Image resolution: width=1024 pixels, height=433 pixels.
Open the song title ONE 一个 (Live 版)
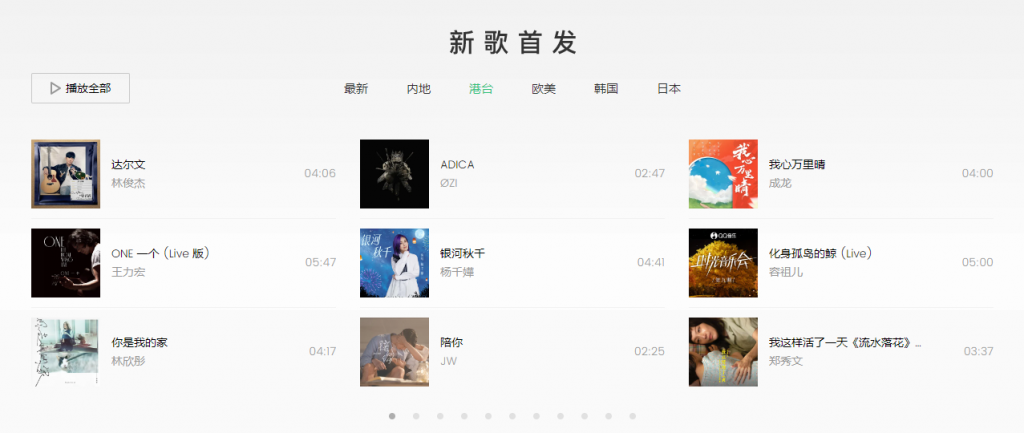[x=160, y=253]
